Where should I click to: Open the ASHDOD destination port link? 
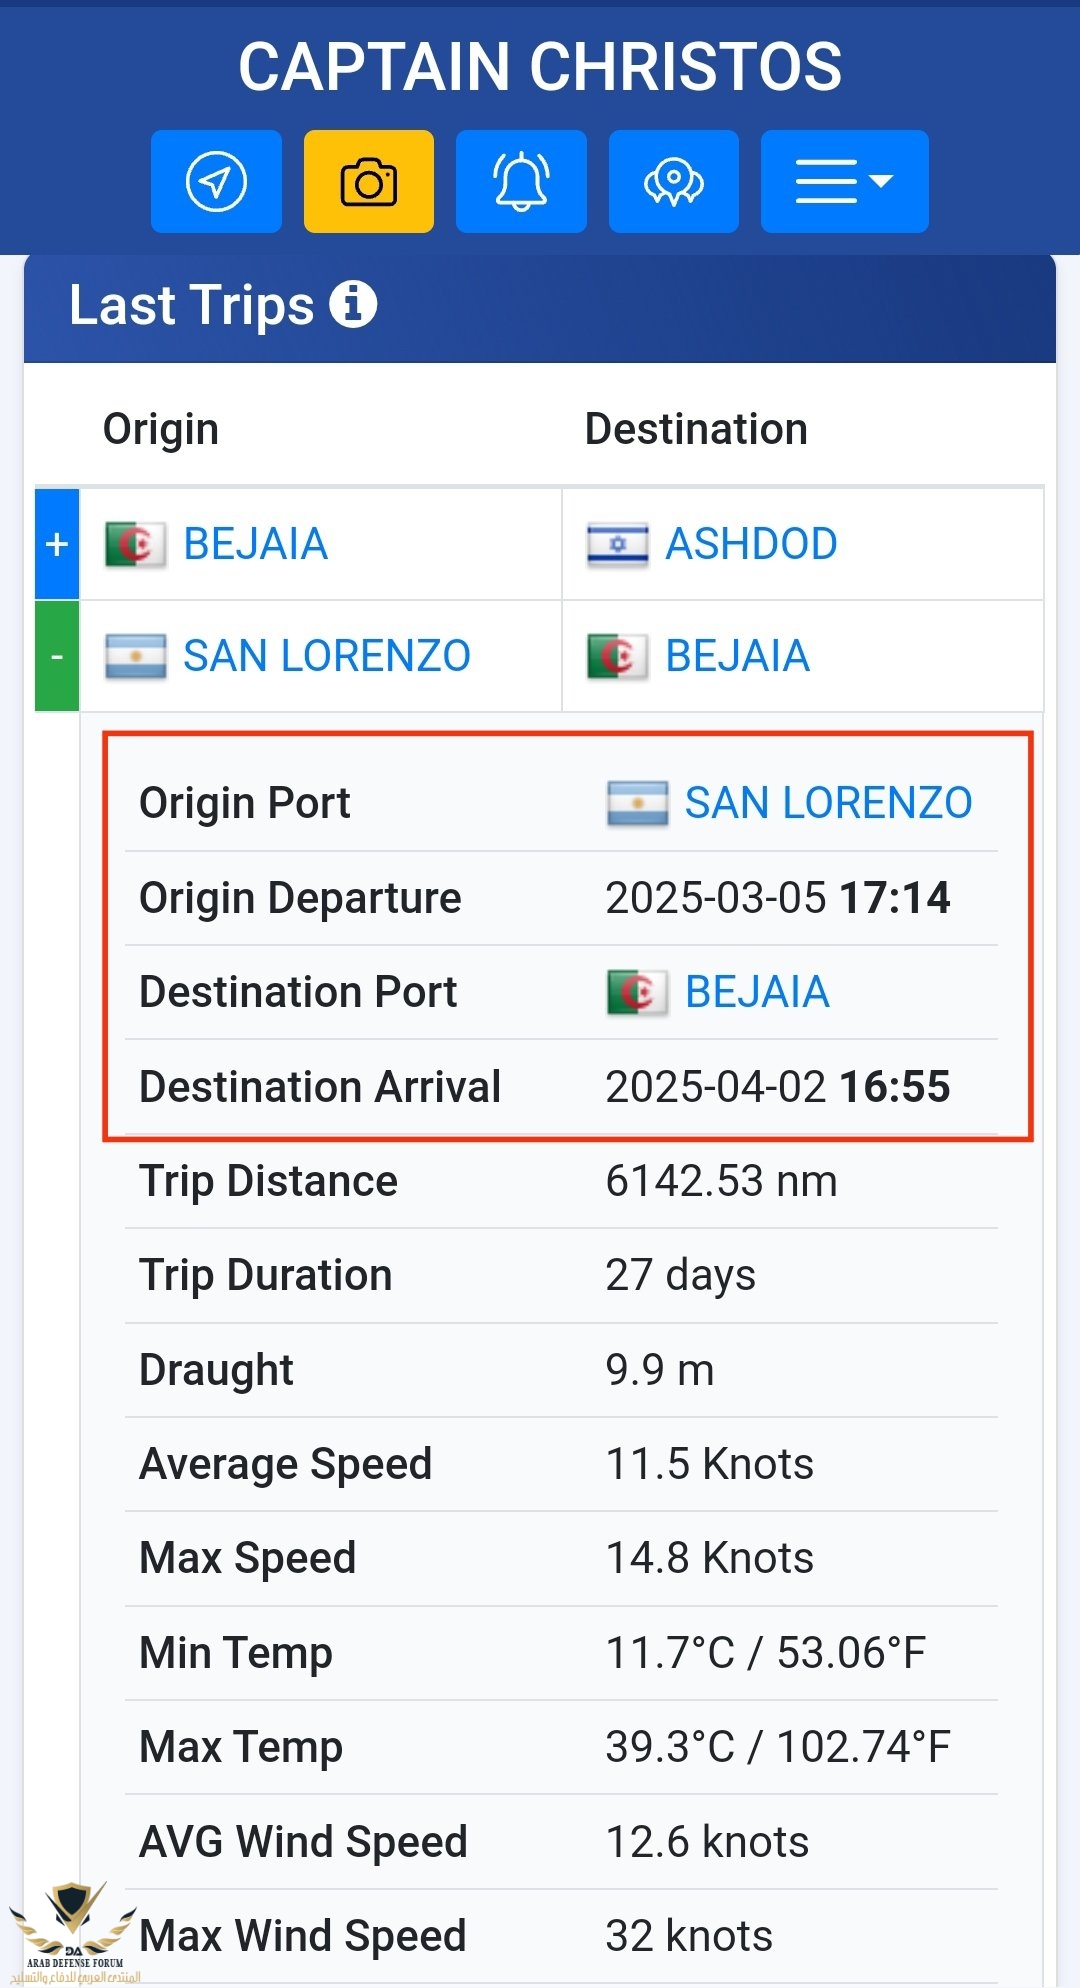tap(751, 545)
